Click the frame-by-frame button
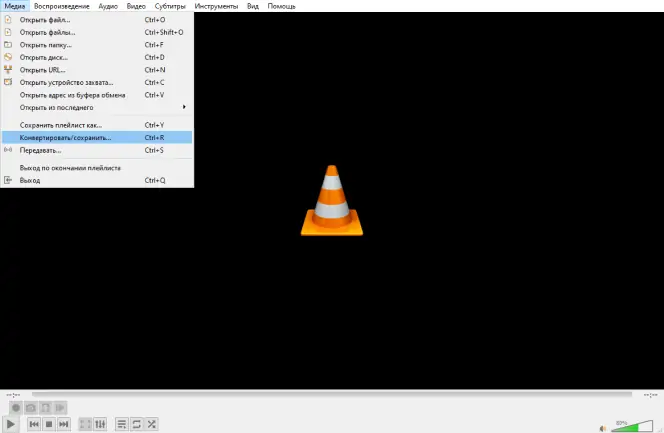Viewport: 664px width, 433px height. click(60, 408)
